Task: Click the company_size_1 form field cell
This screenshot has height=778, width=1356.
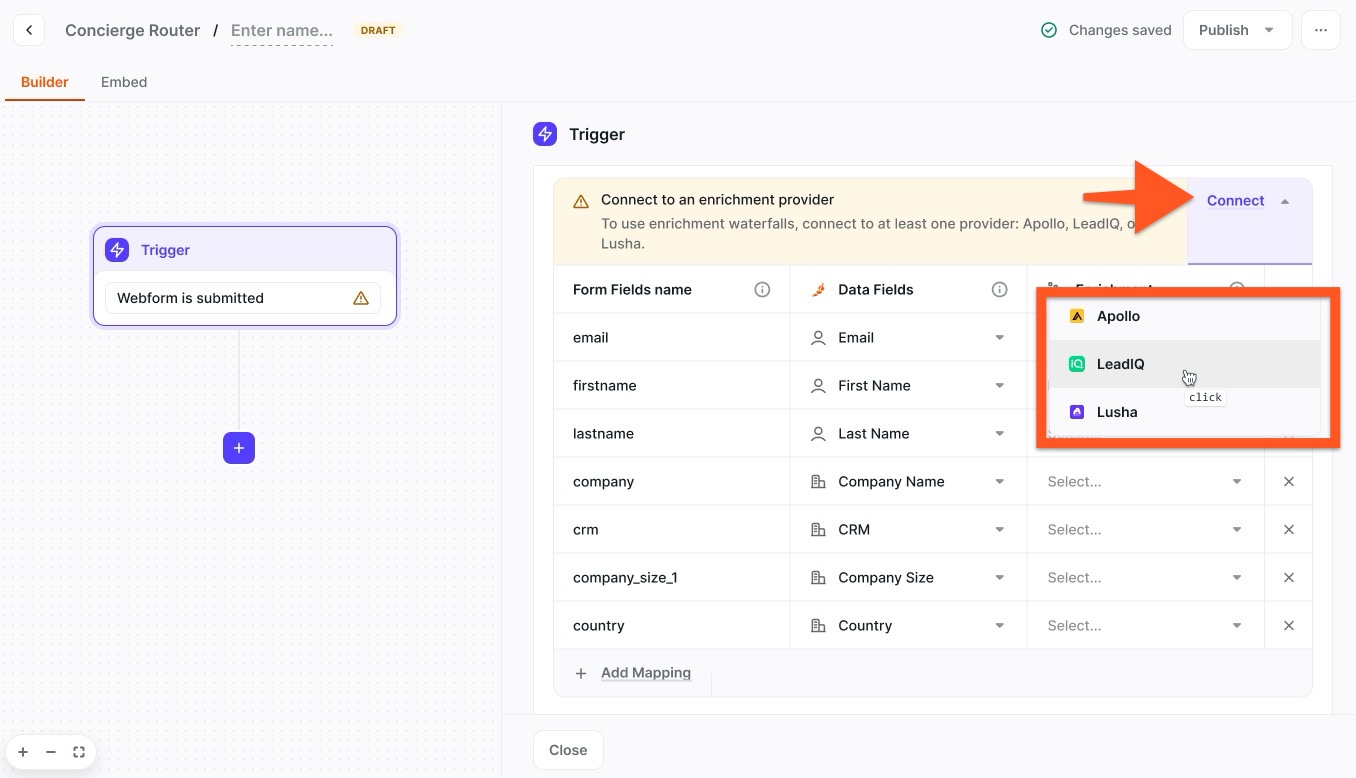Action: pos(671,578)
